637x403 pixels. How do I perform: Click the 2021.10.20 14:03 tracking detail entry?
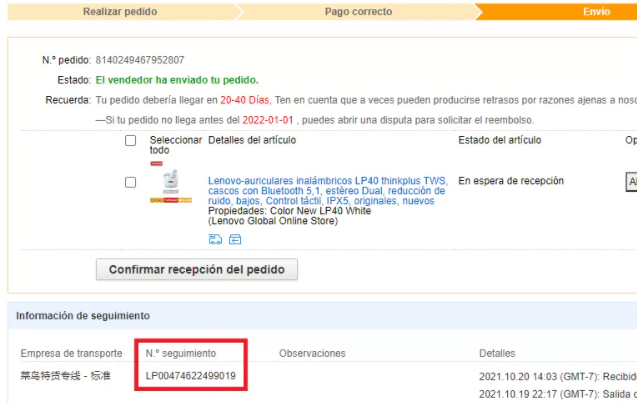click(557, 376)
